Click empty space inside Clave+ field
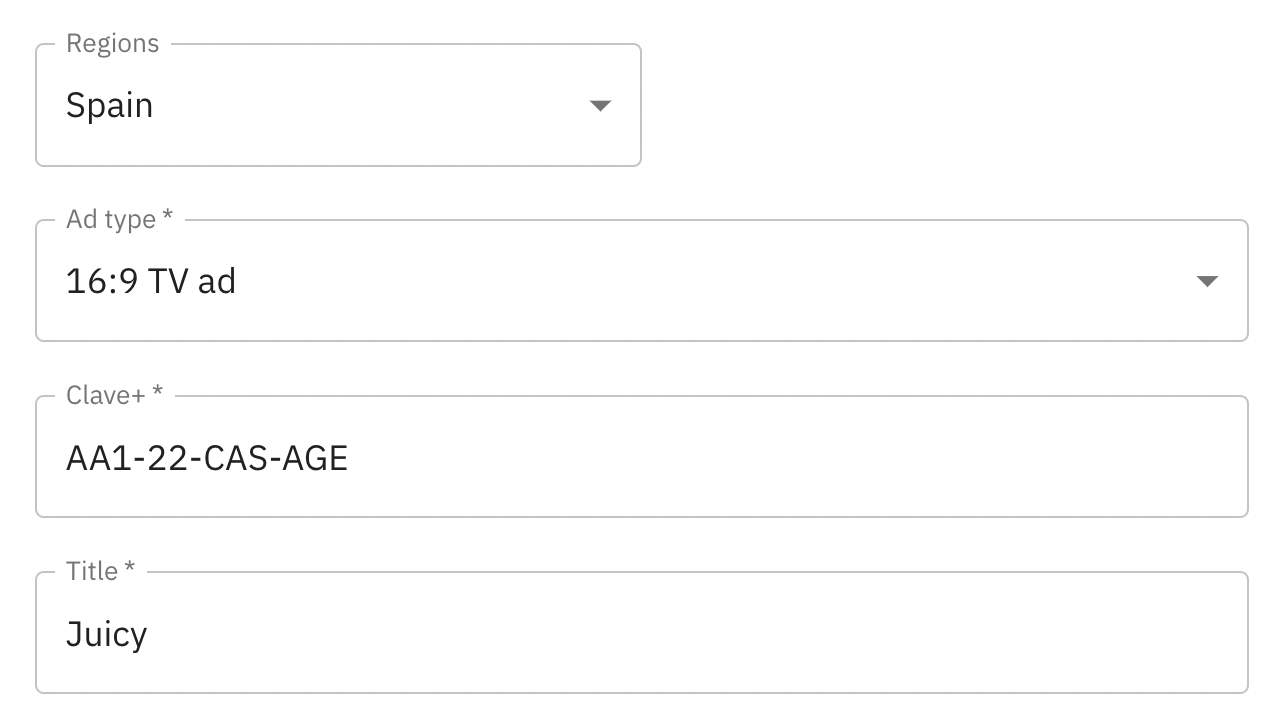Screen dimensions: 1284x712 click(800, 458)
